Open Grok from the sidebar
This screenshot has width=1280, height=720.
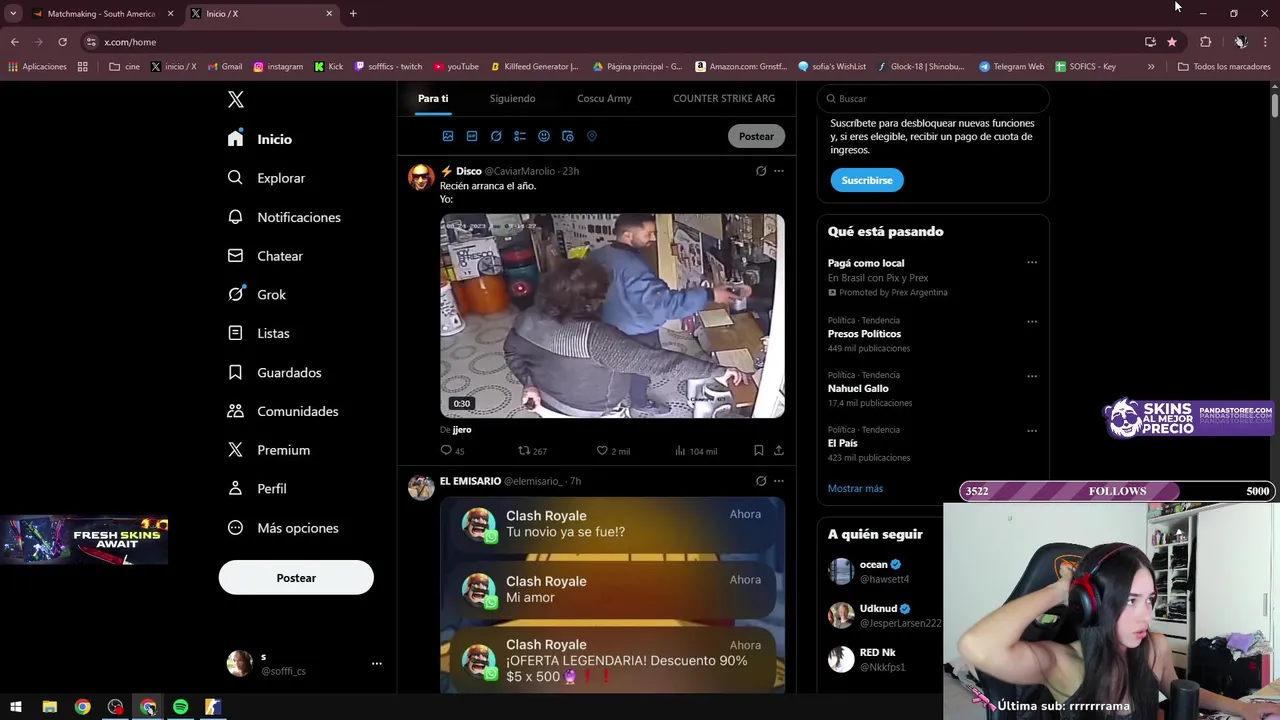(256, 295)
